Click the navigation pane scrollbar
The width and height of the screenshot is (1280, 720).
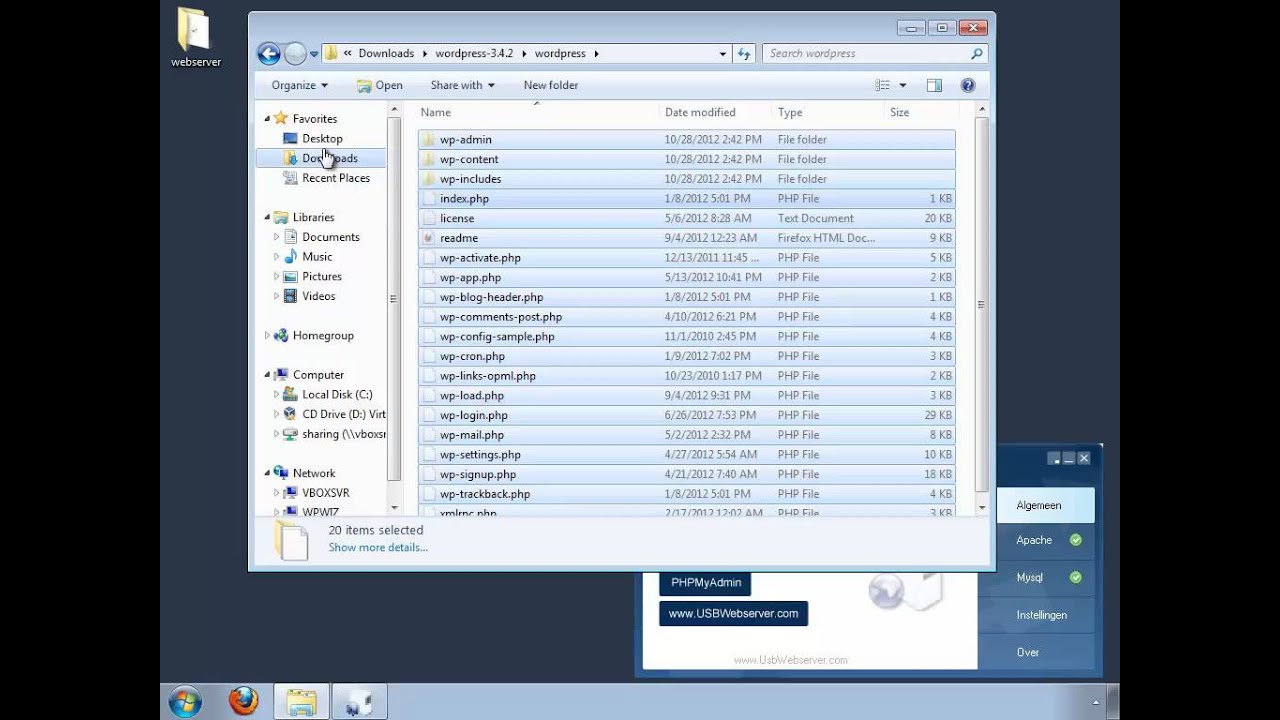coord(394,299)
